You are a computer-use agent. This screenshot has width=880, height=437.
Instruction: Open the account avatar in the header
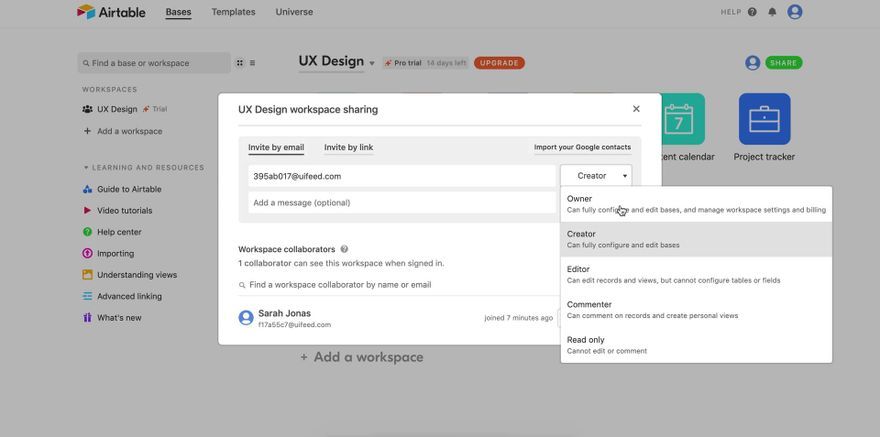[795, 12]
